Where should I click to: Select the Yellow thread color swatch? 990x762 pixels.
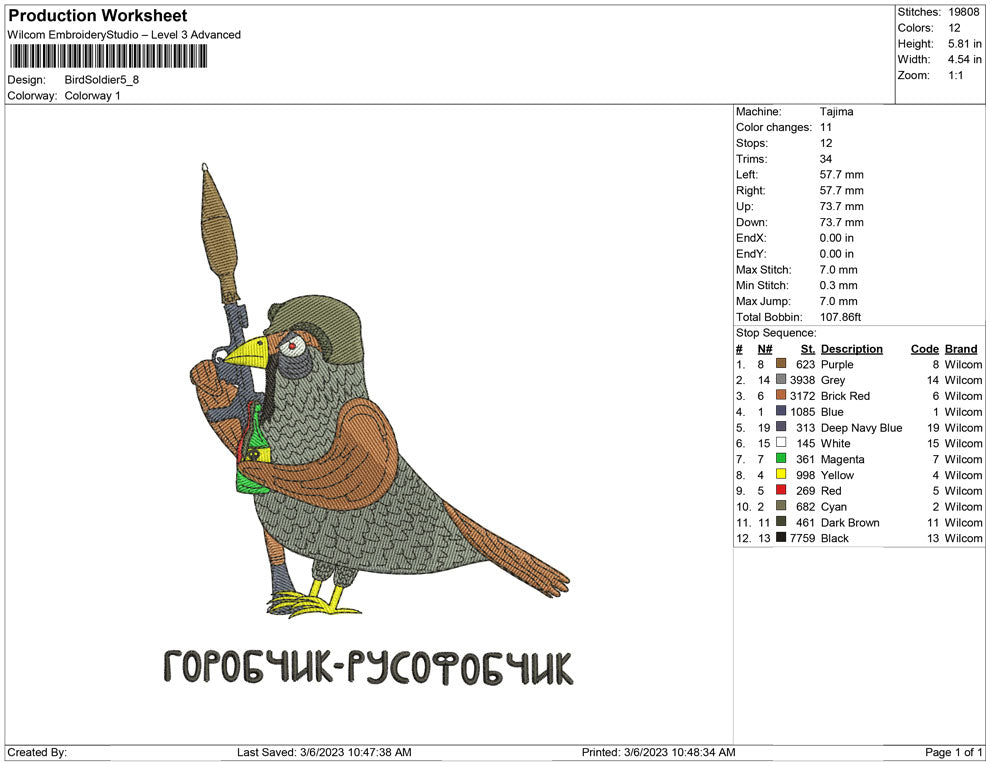[x=781, y=475]
